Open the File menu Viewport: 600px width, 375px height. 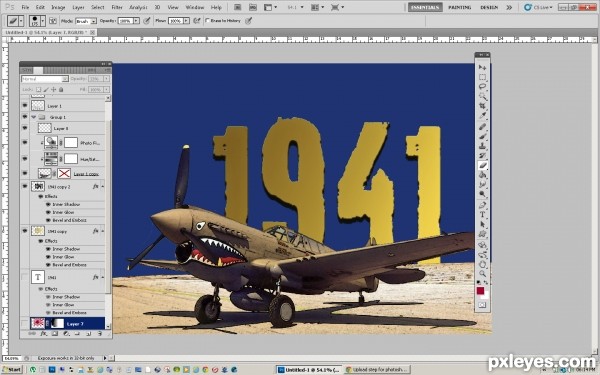(x=25, y=7)
